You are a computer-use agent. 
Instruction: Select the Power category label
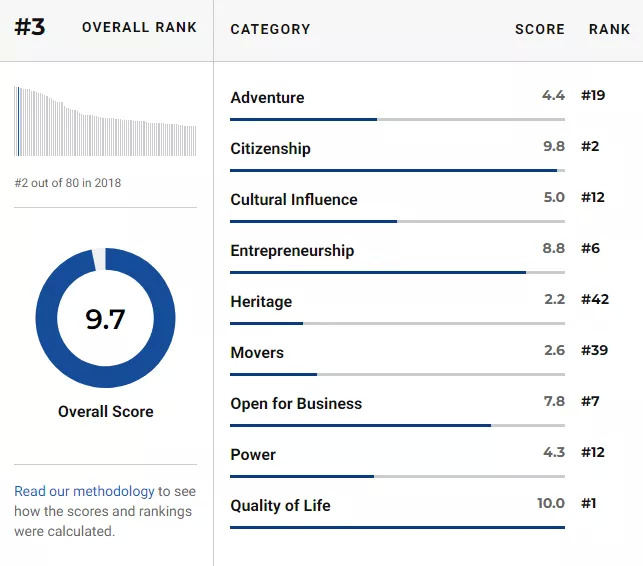point(253,454)
